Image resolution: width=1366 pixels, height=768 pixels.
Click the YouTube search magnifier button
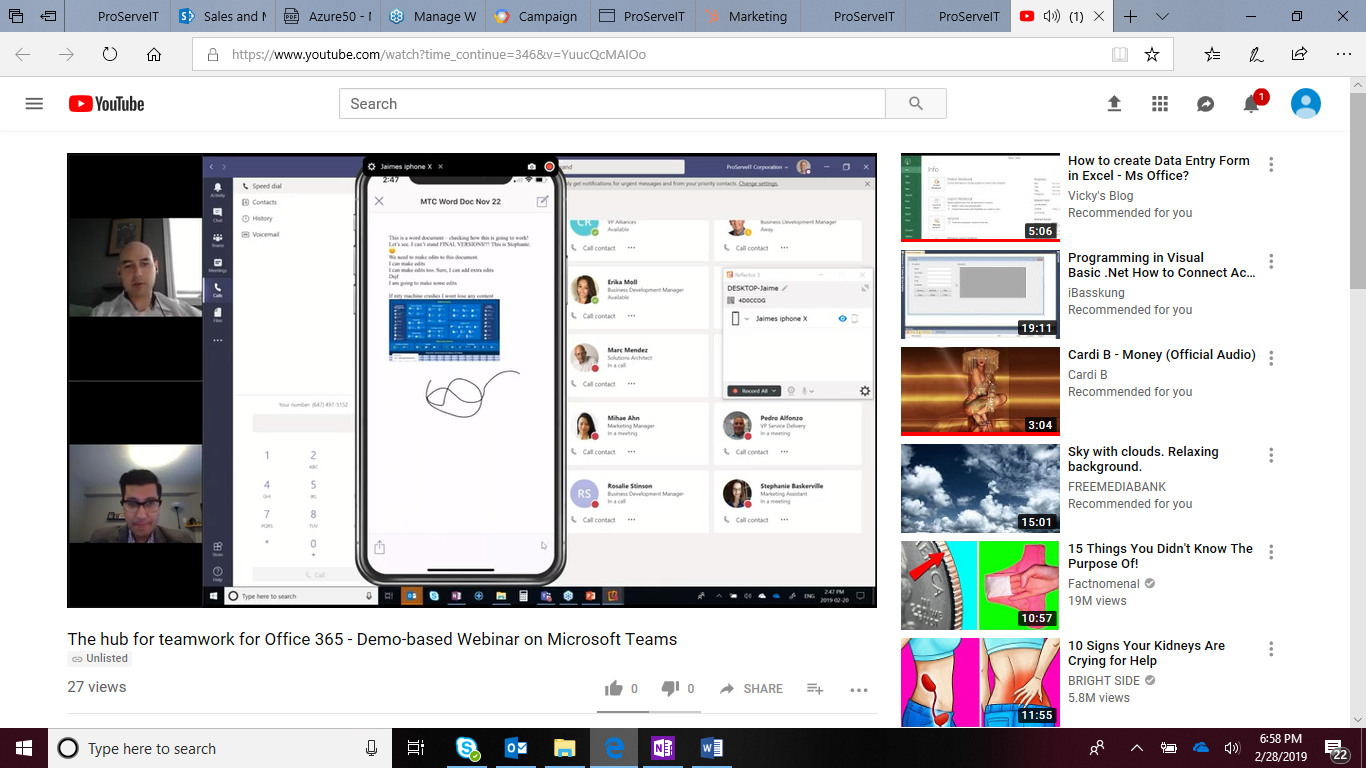tap(916, 104)
